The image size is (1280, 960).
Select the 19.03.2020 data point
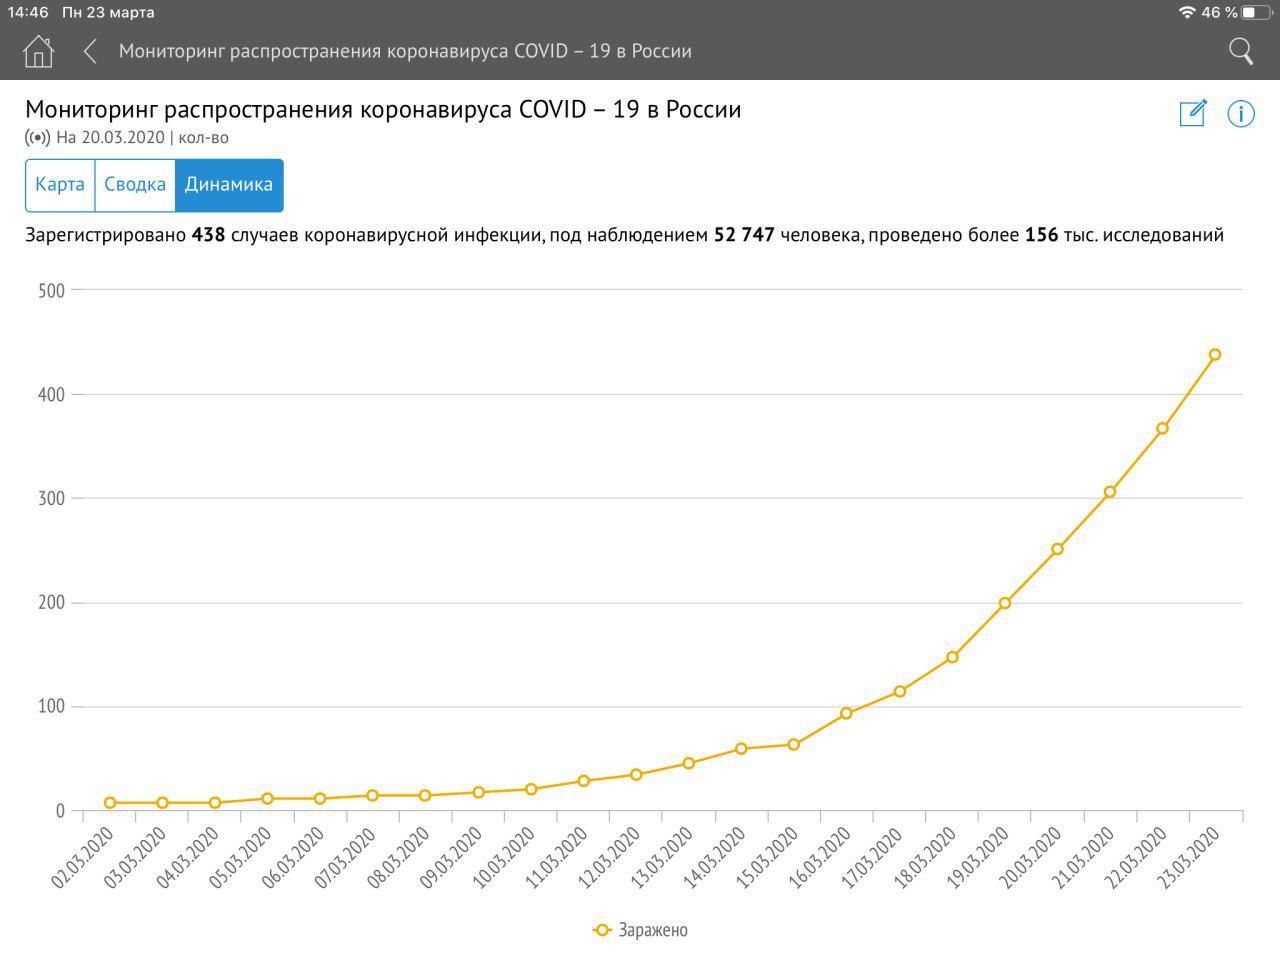pos(1005,603)
